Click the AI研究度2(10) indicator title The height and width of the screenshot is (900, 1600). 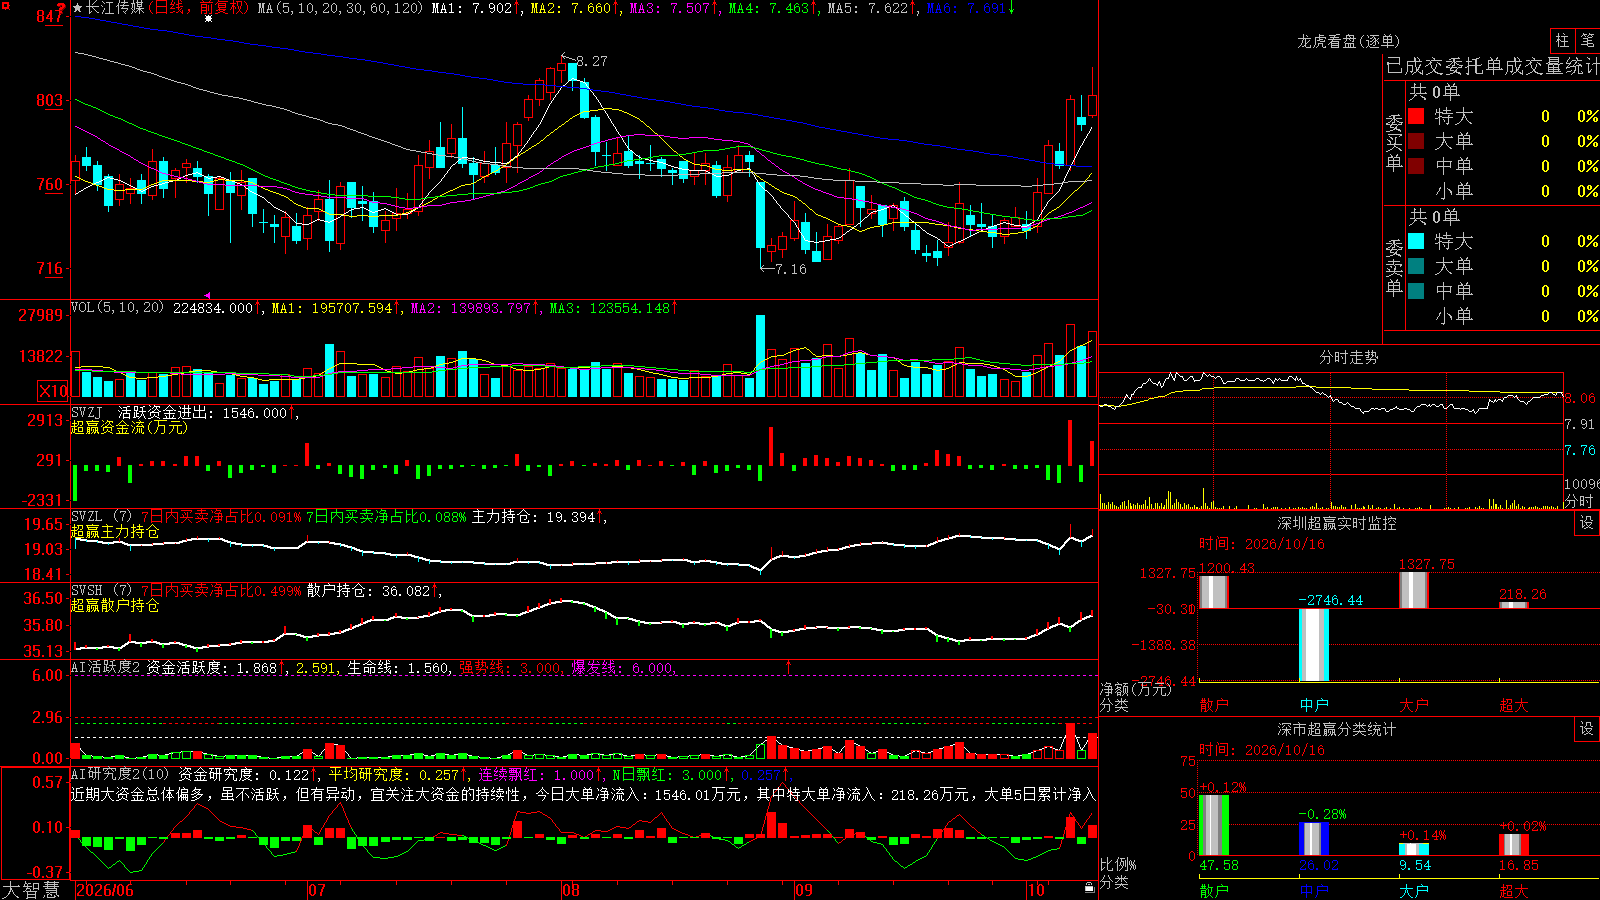[x=120, y=774]
